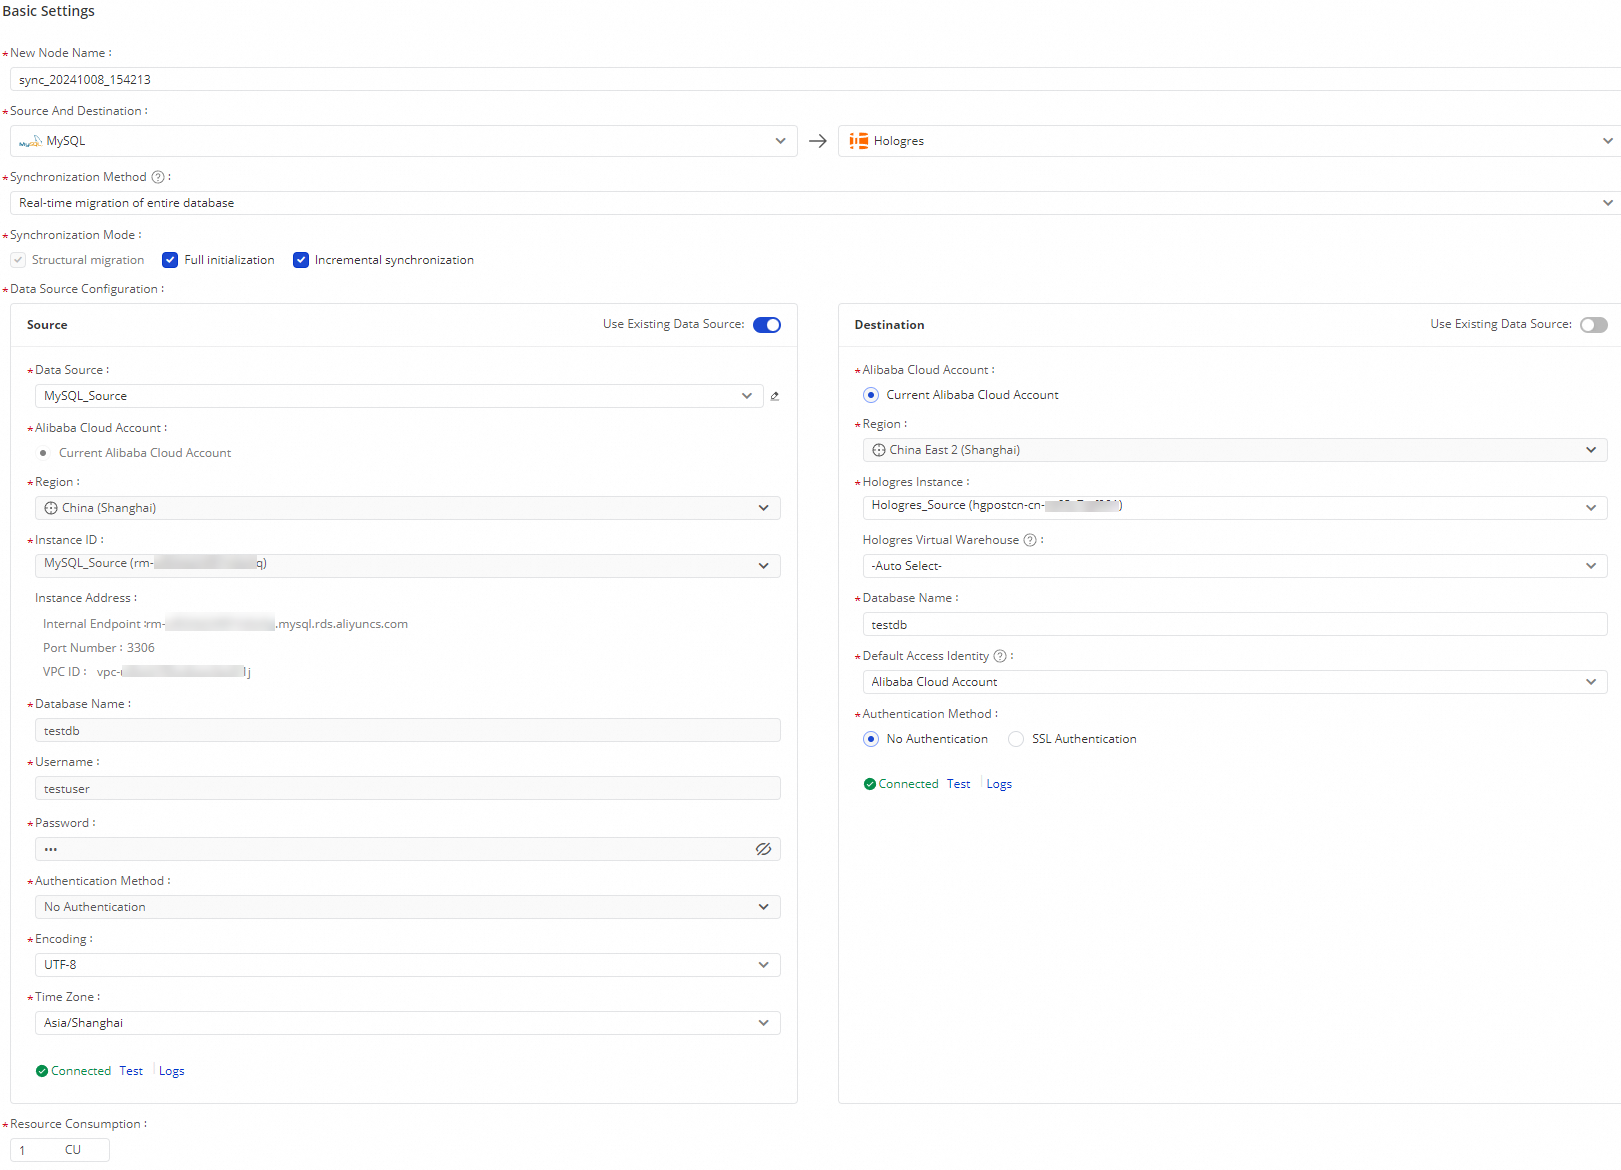This screenshot has height=1170, width=1621.
Task: Open the Alibaba Cloud Account access identity dropdown
Action: [x=1235, y=682]
